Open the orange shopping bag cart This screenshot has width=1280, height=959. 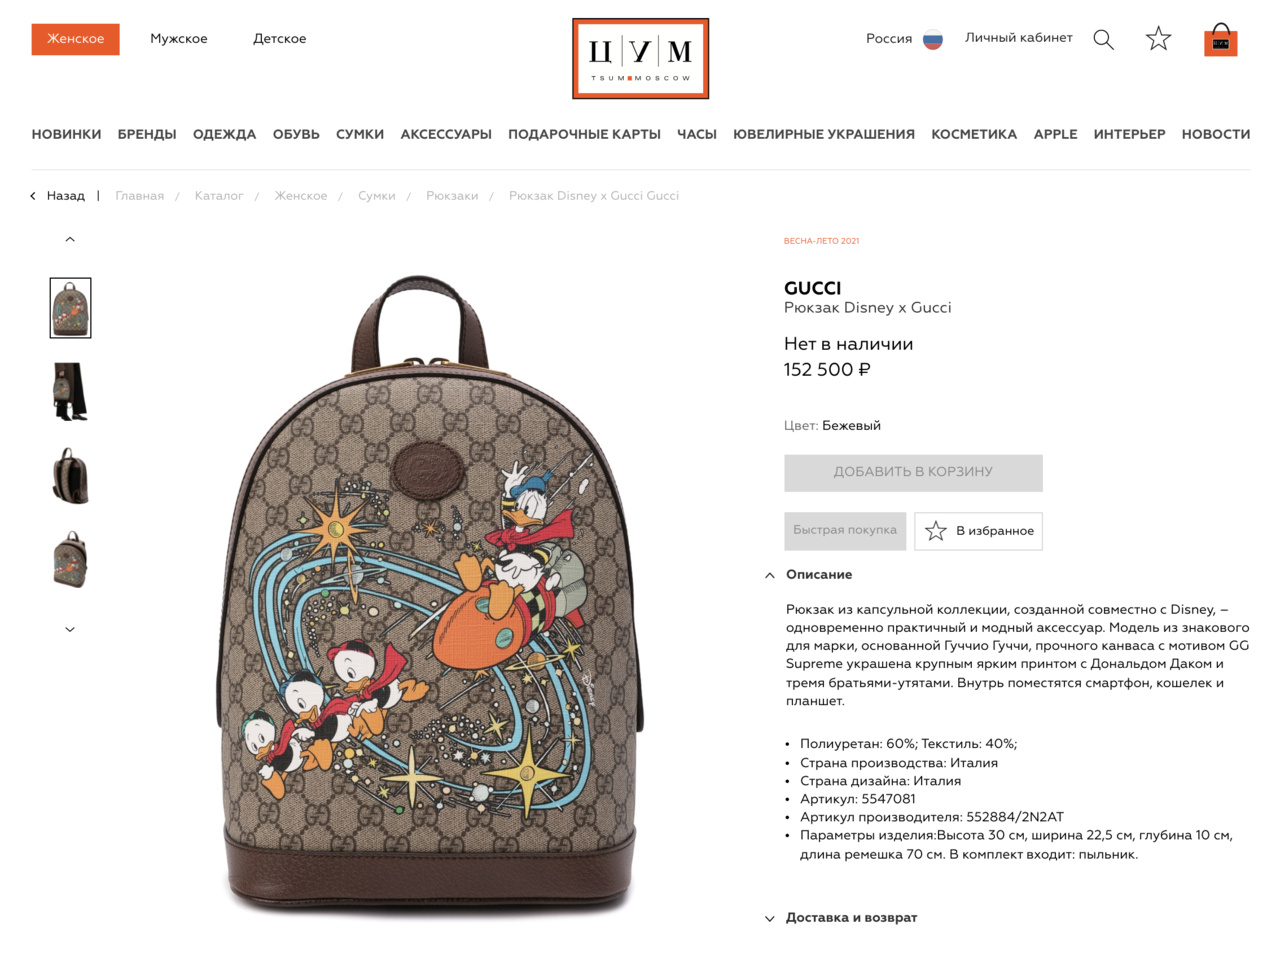coord(1220,40)
